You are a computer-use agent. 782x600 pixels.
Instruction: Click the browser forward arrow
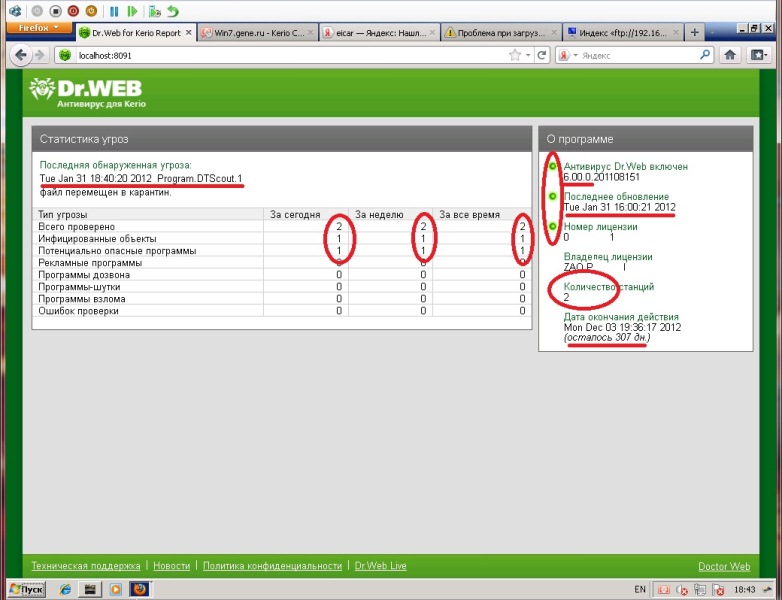[39, 55]
